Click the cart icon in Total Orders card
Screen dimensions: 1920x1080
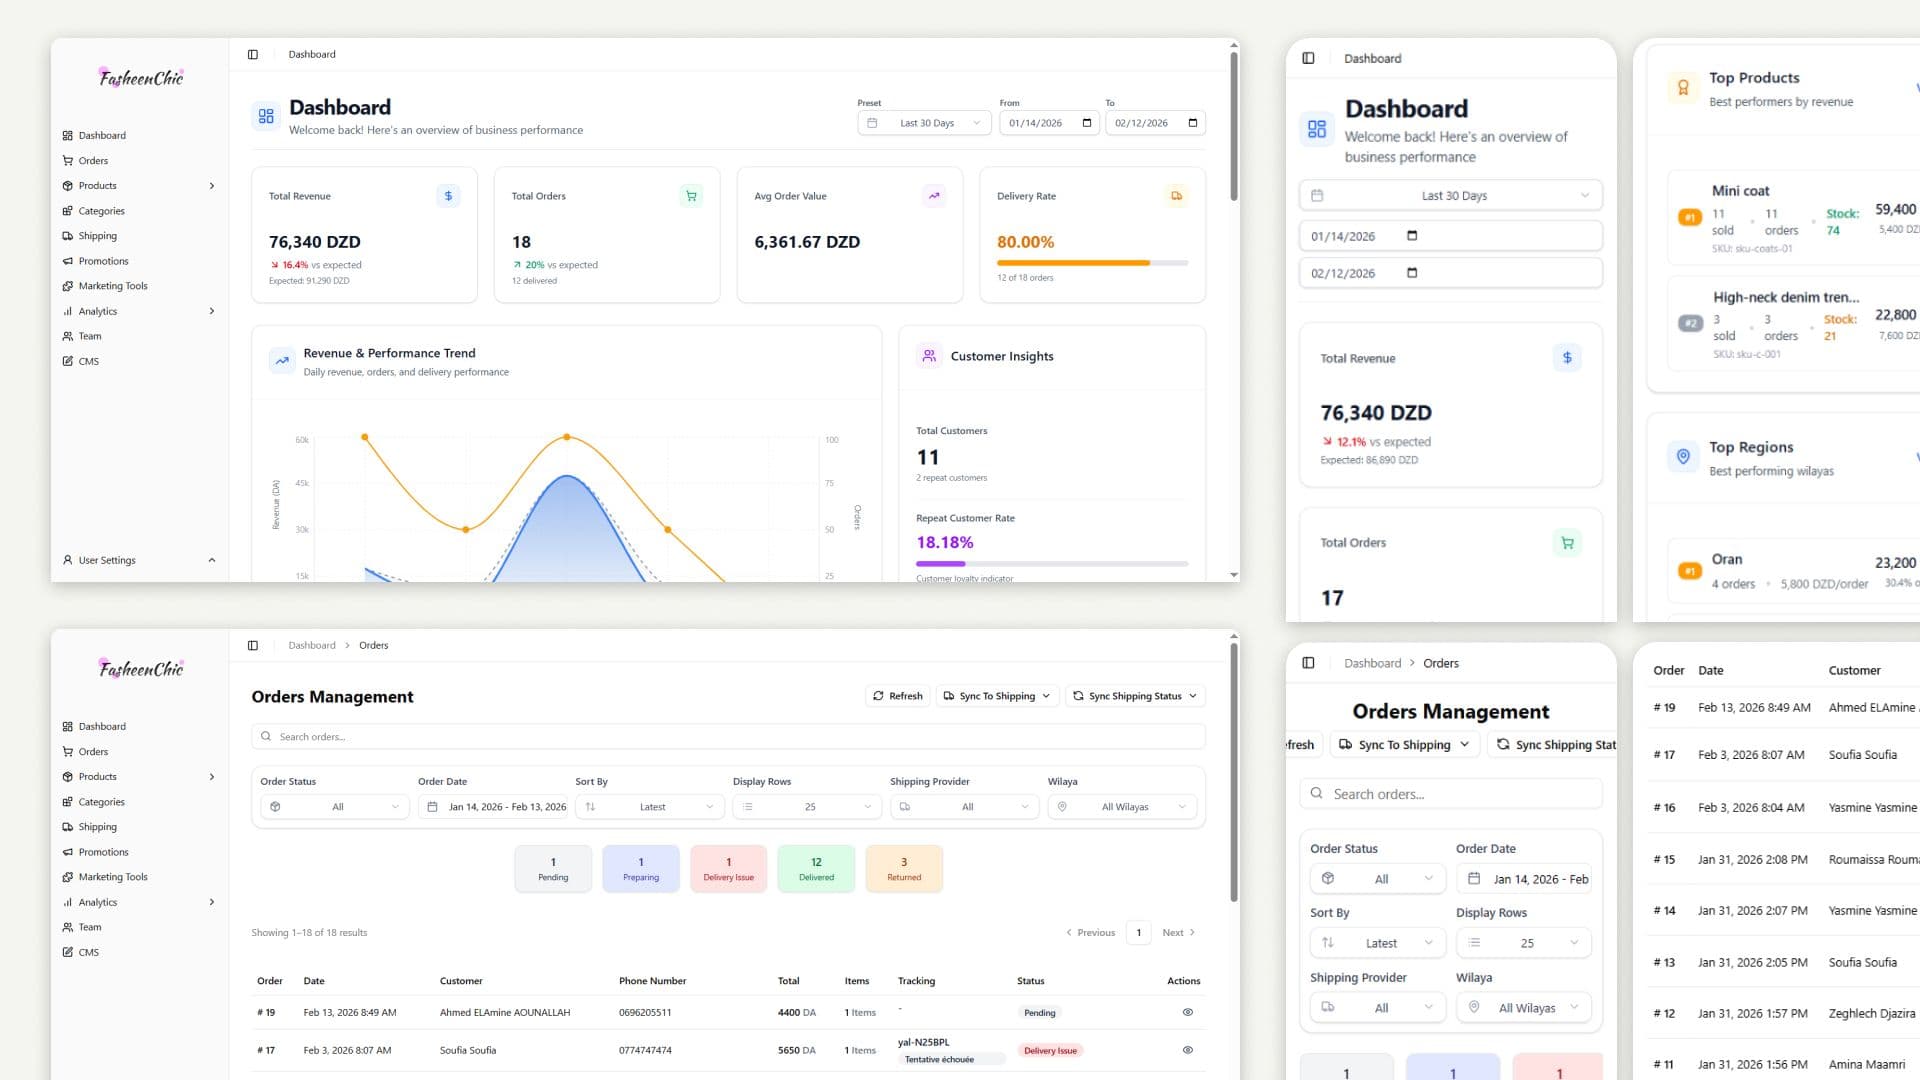point(691,196)
